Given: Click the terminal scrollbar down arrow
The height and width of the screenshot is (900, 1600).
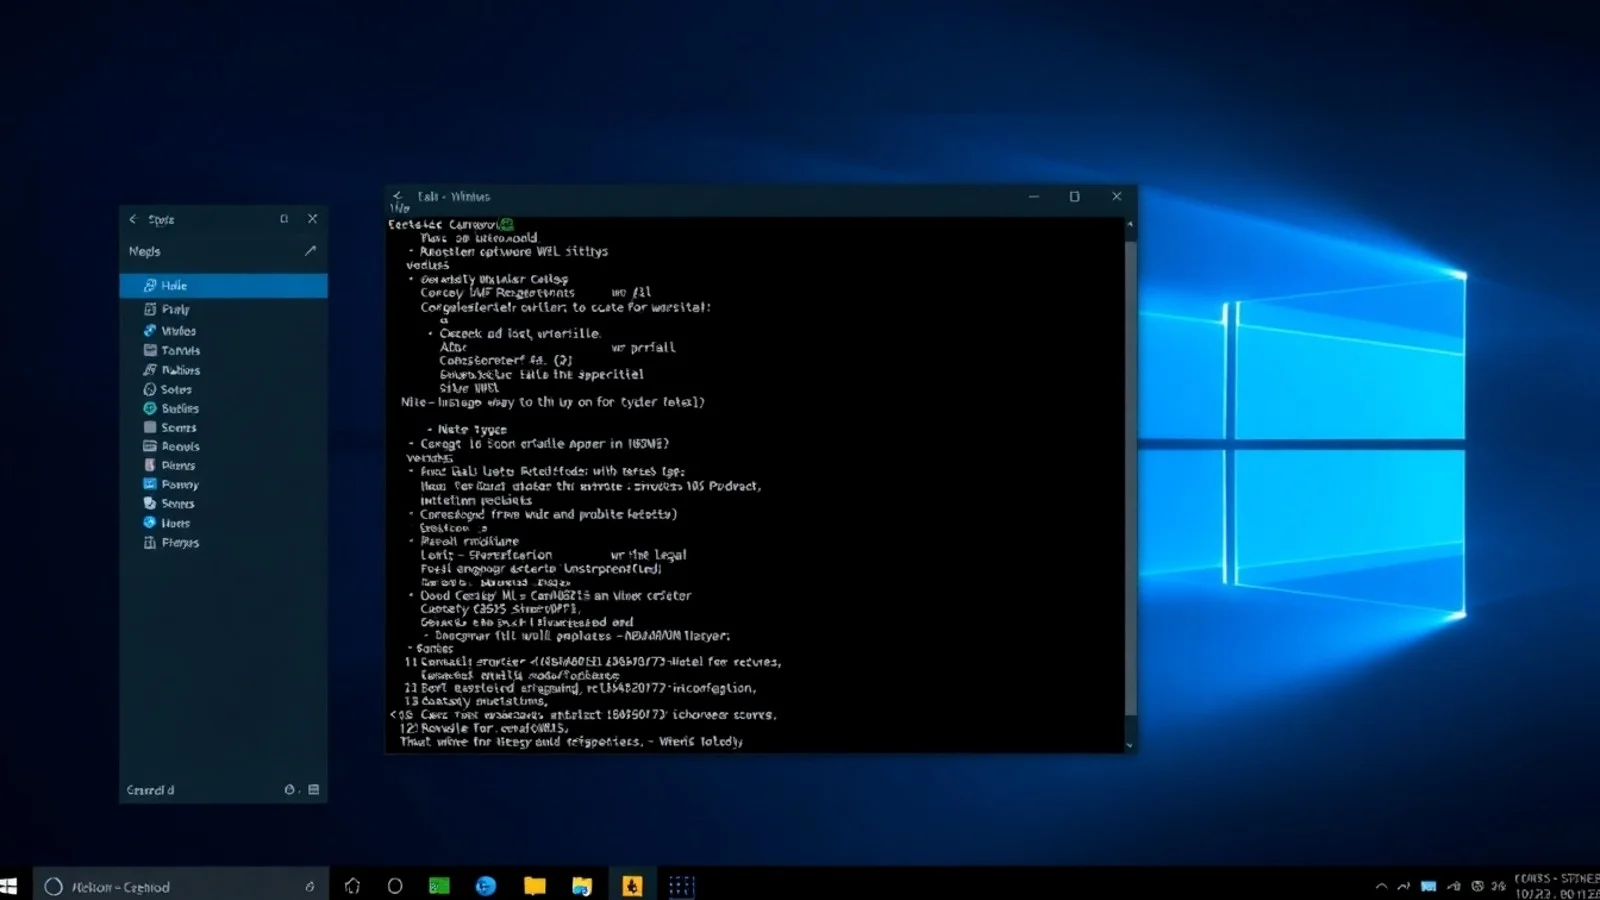Looking at the screenshot, I should [1130, 745].
